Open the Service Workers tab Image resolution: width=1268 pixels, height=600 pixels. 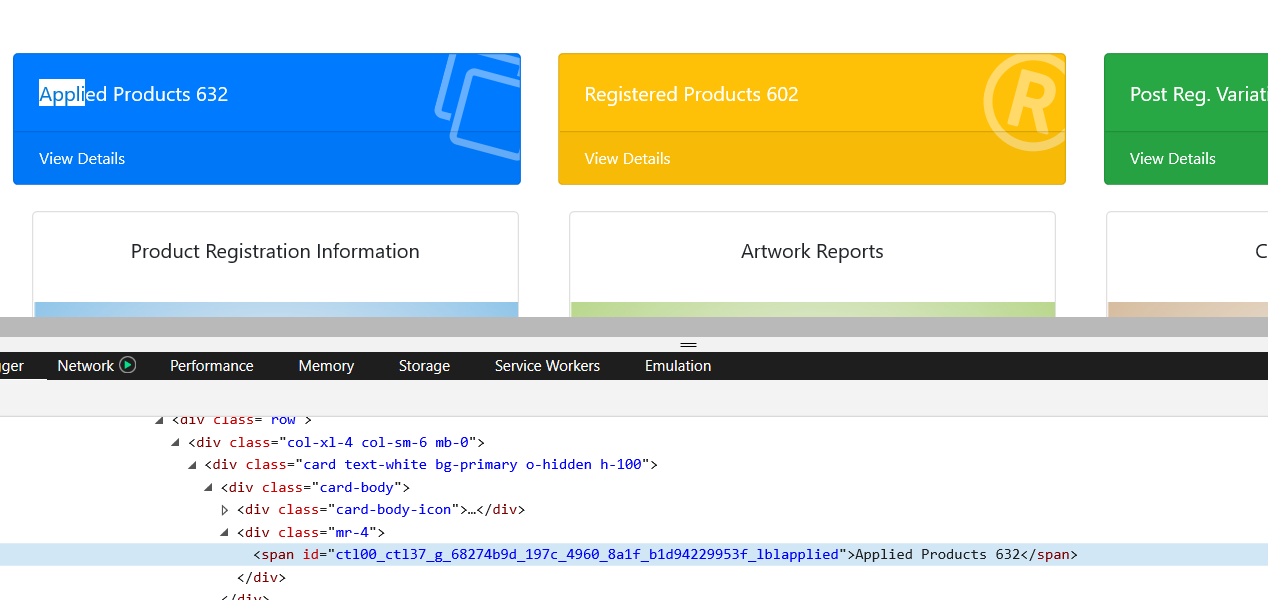coord(547,365)
